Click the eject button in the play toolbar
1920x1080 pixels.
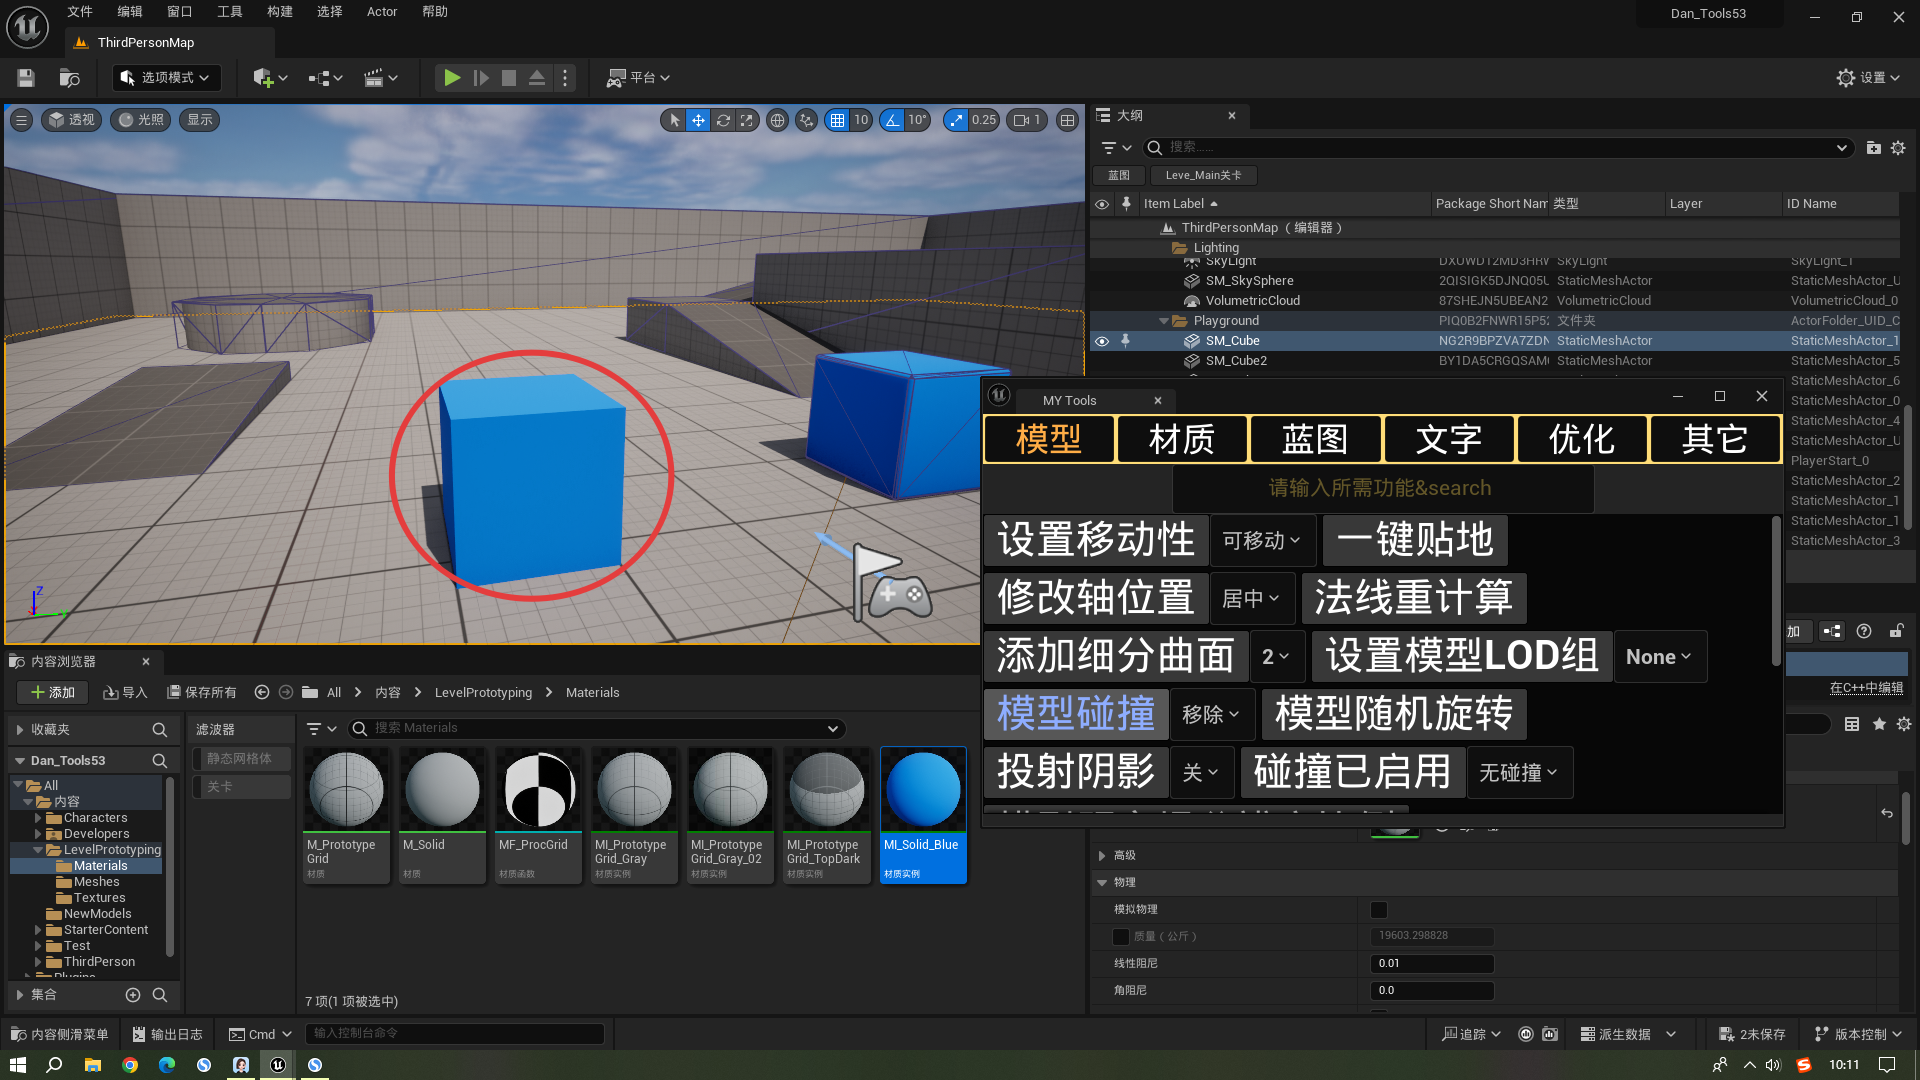pyautogui.click(x=537, y=78)
